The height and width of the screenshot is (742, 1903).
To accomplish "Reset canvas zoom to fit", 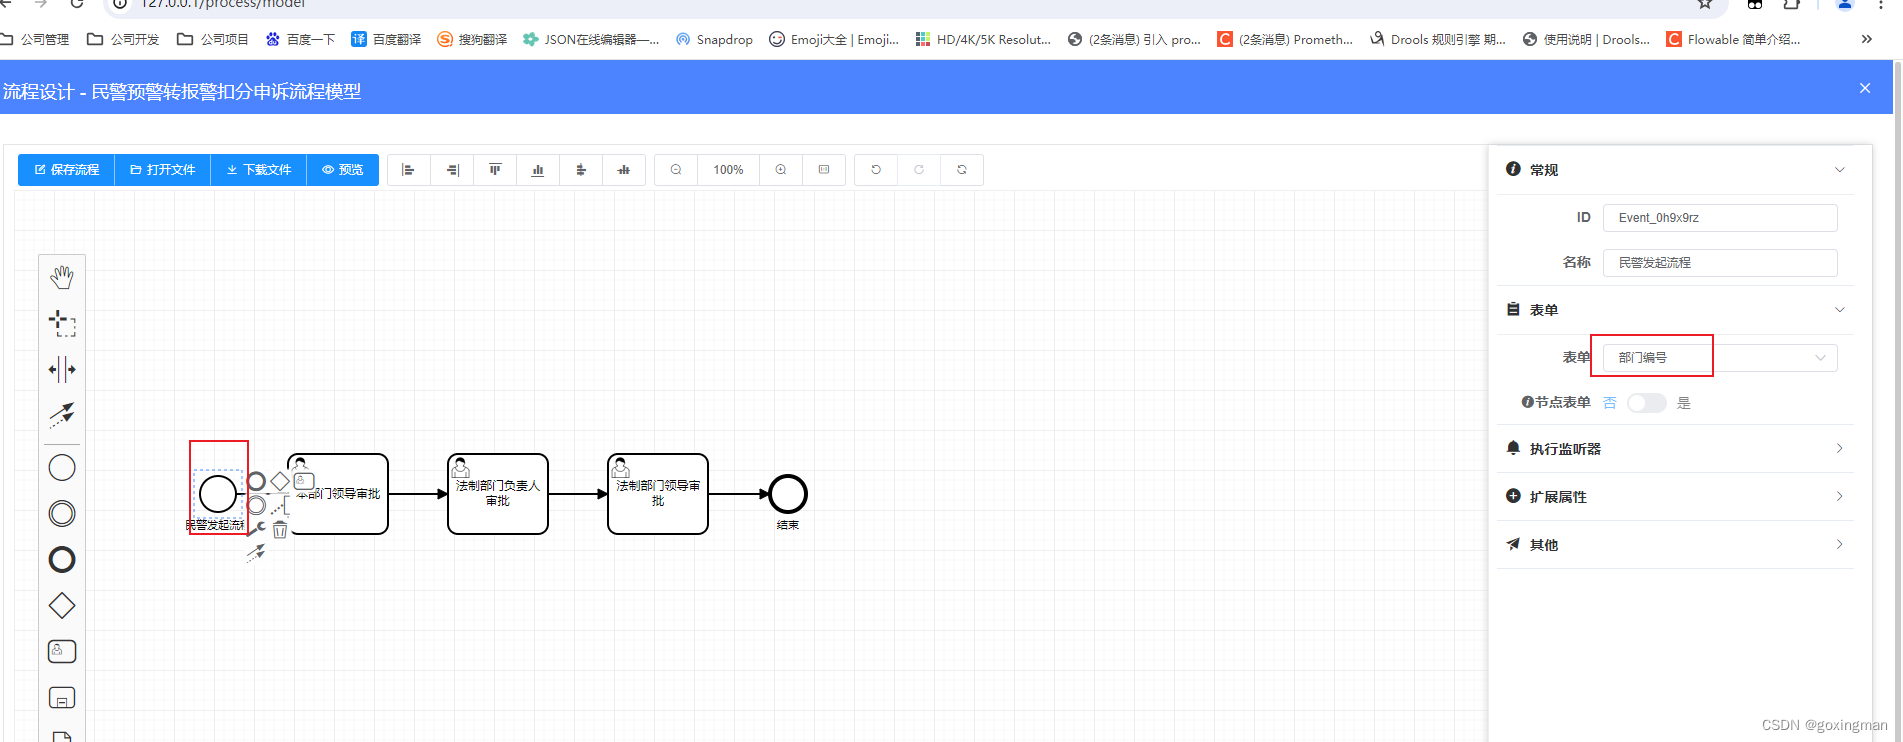I will (x=824, y=170).
